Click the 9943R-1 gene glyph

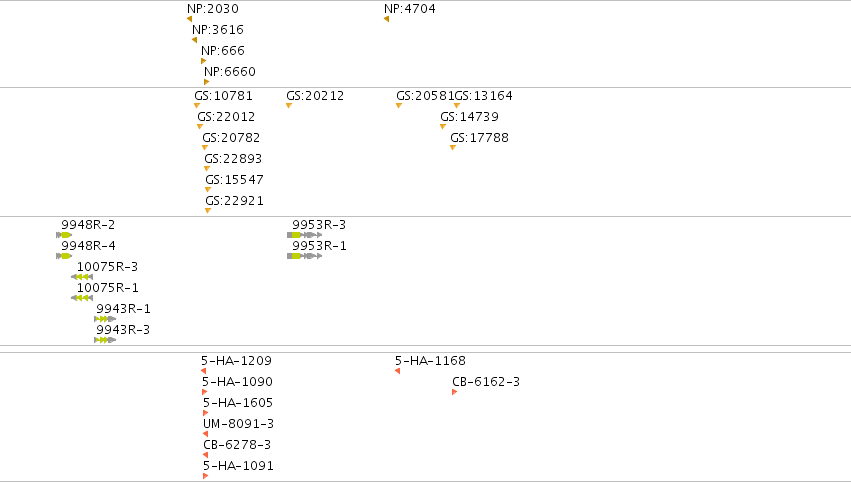pyautogui.click(x=105, y=319)
